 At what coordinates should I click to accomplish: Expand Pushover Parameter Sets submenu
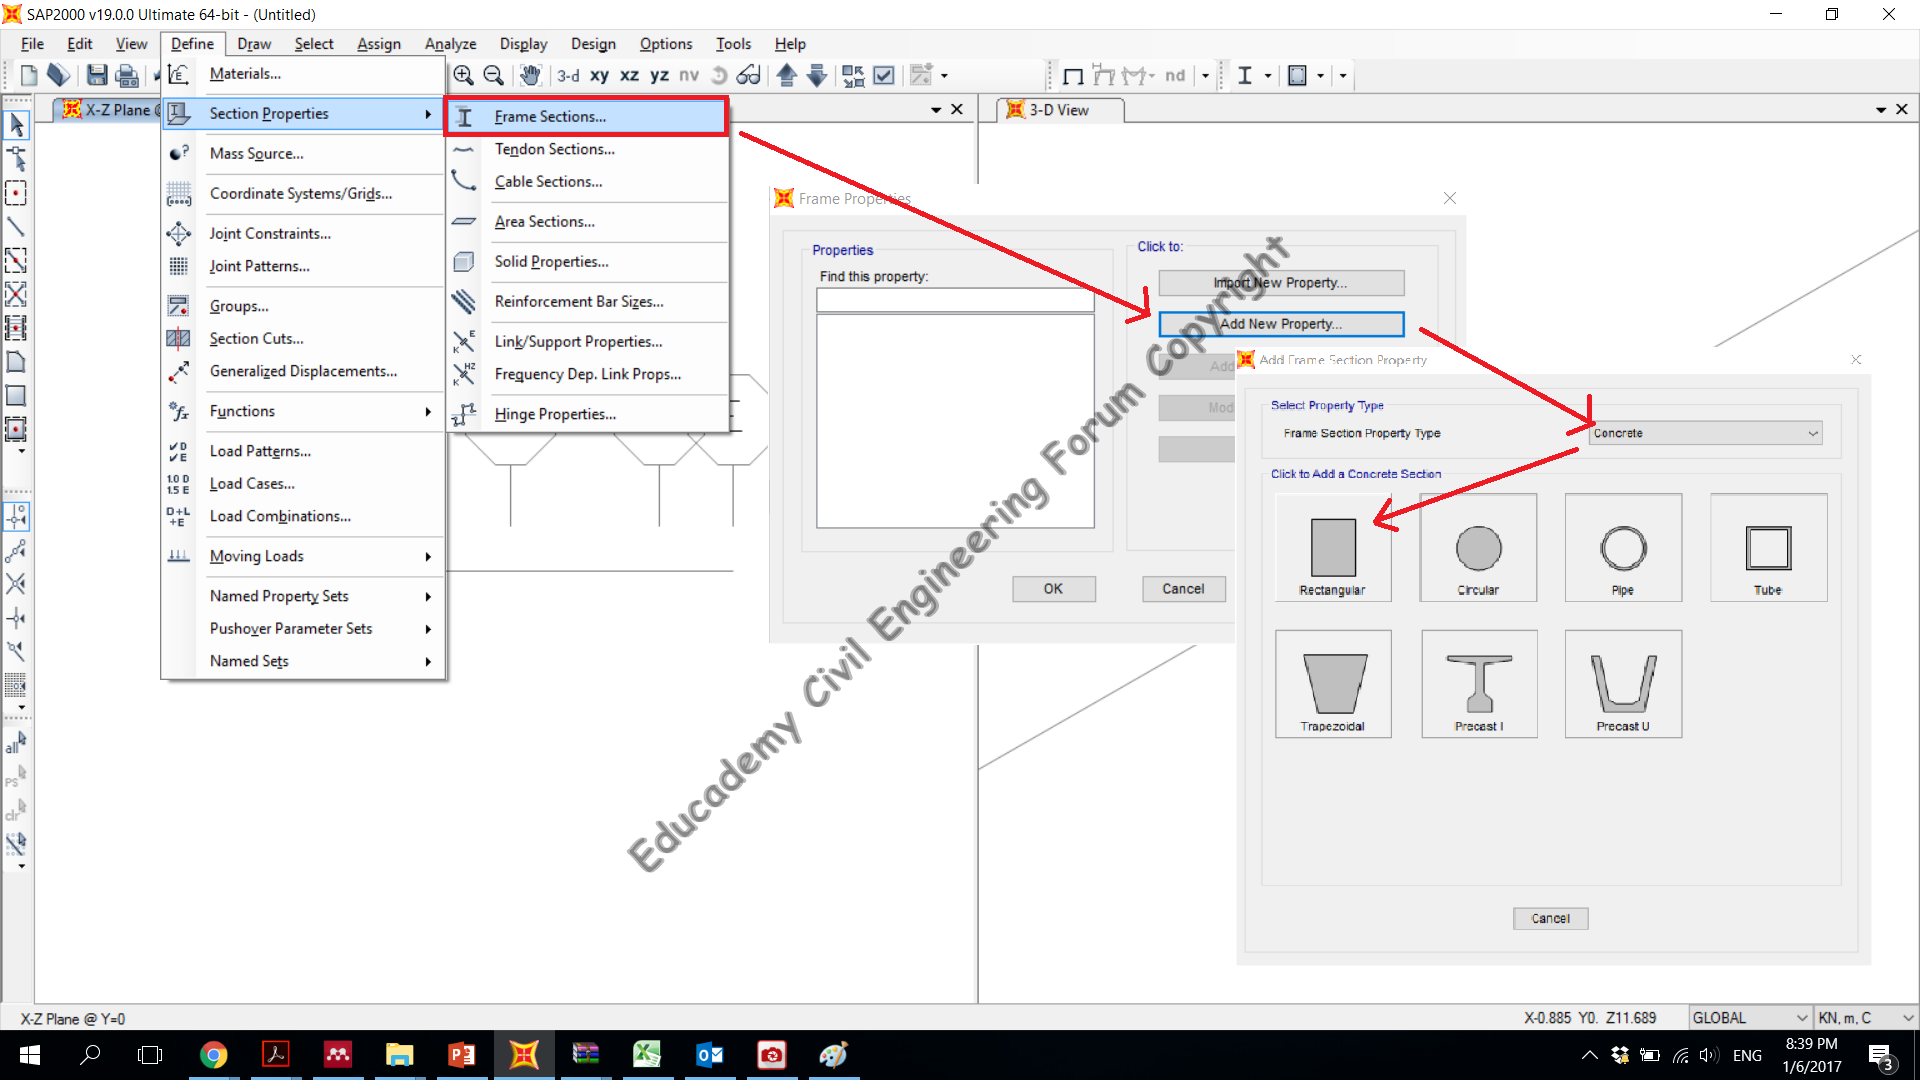click(304, 628)
